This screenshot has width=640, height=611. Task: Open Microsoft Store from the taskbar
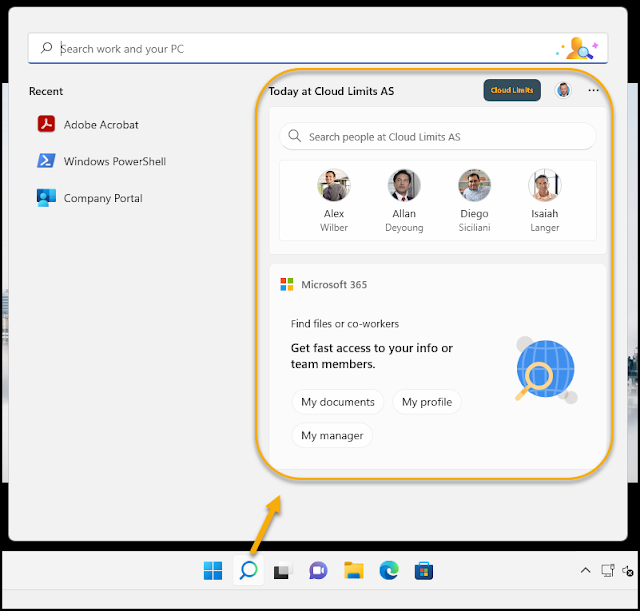coord(424,571)
